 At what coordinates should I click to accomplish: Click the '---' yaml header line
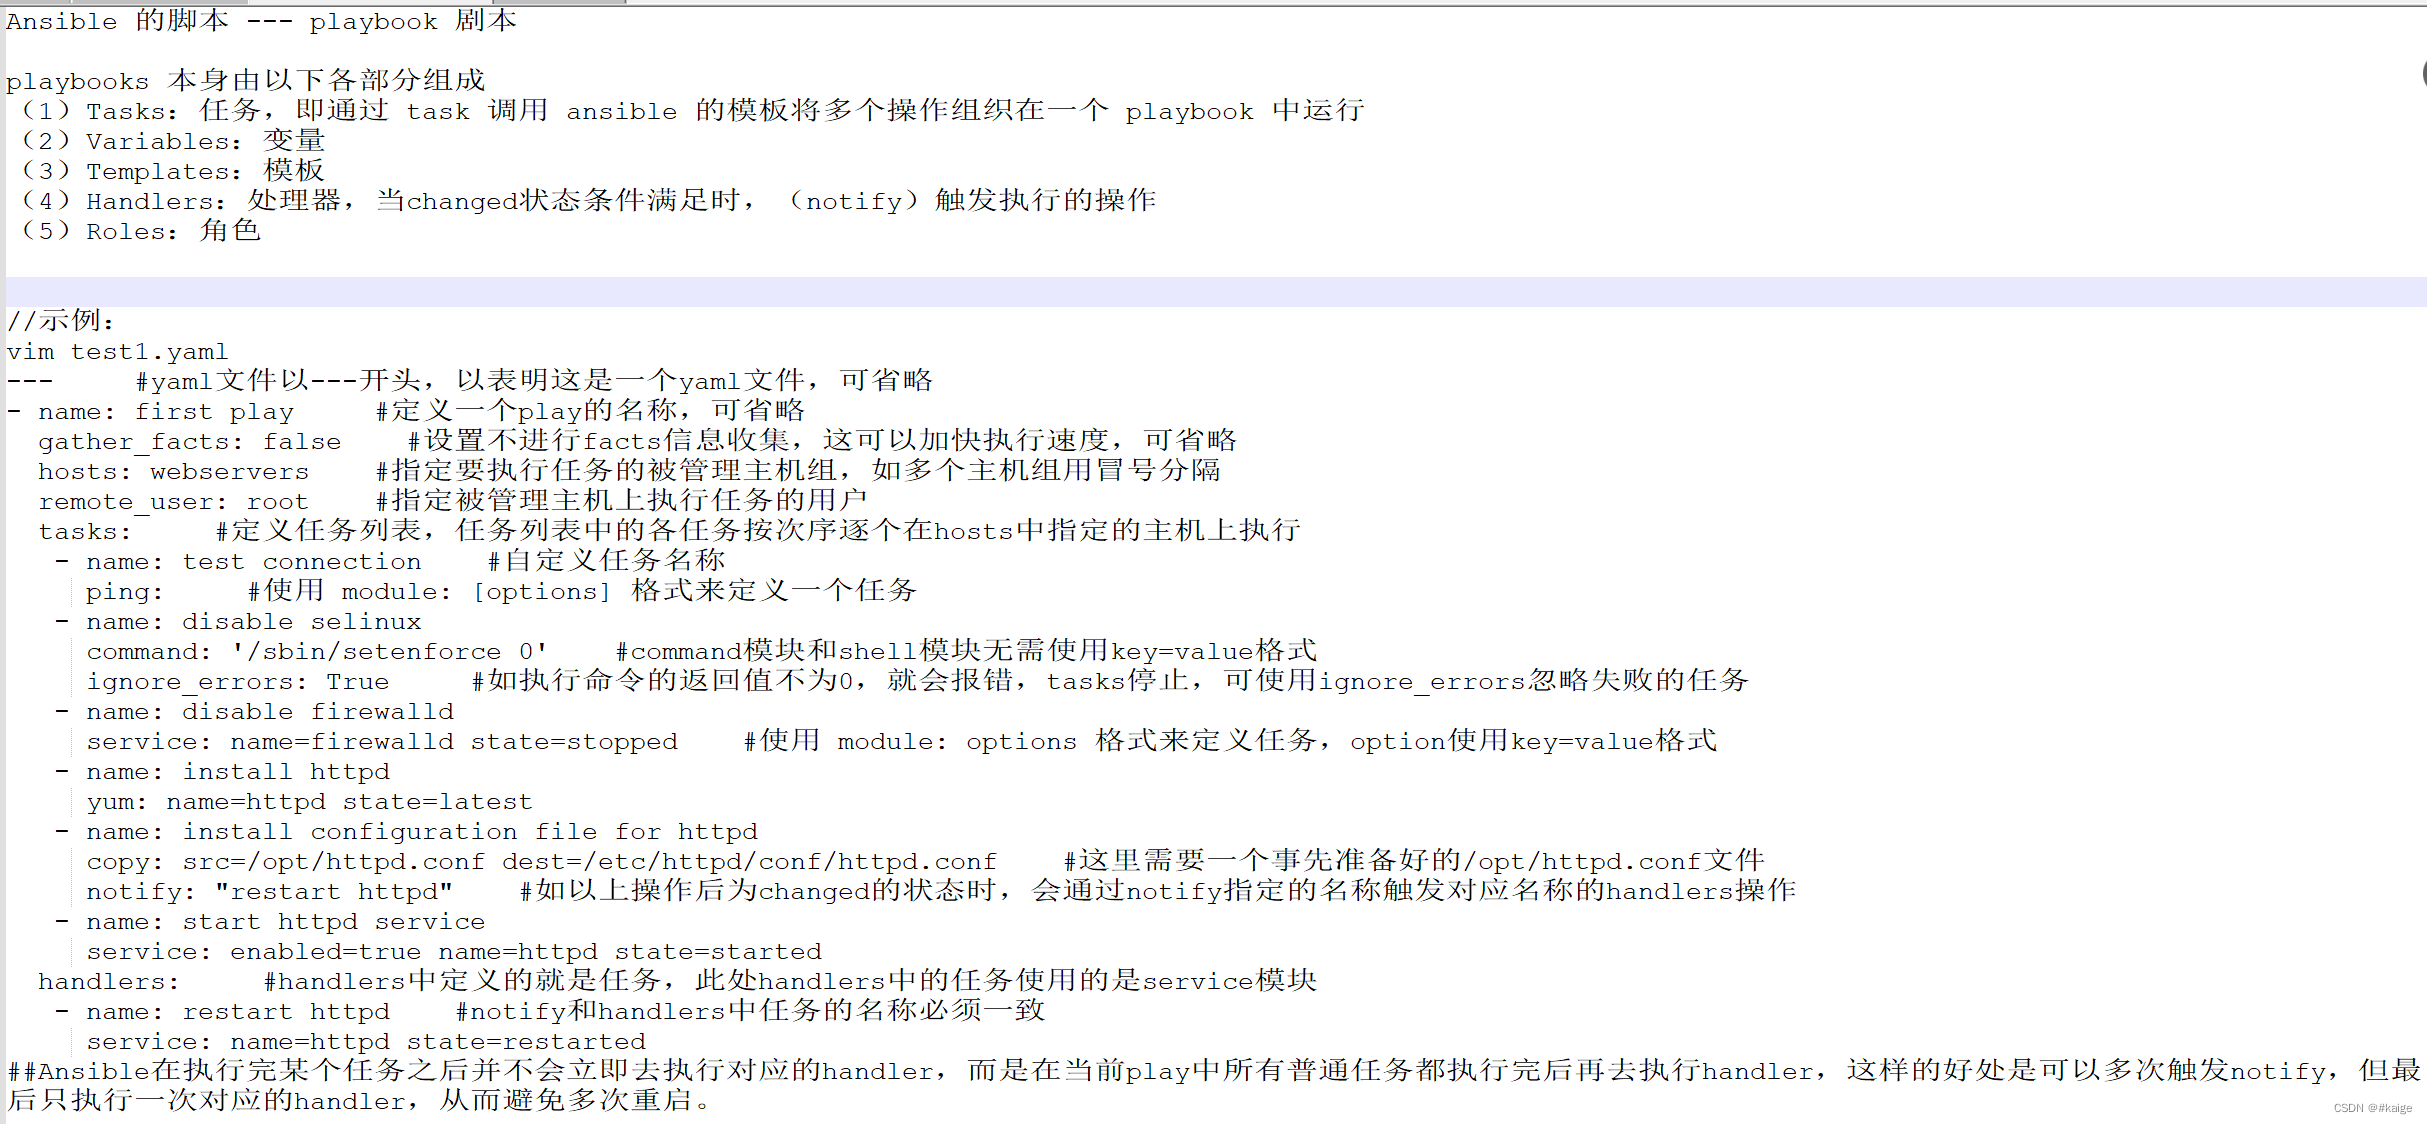(469, 381)
